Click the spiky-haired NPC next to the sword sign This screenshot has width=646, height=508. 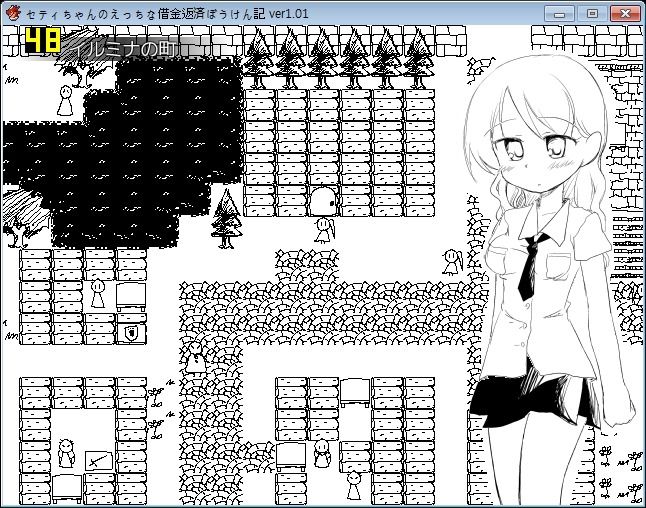click(66, 453)
